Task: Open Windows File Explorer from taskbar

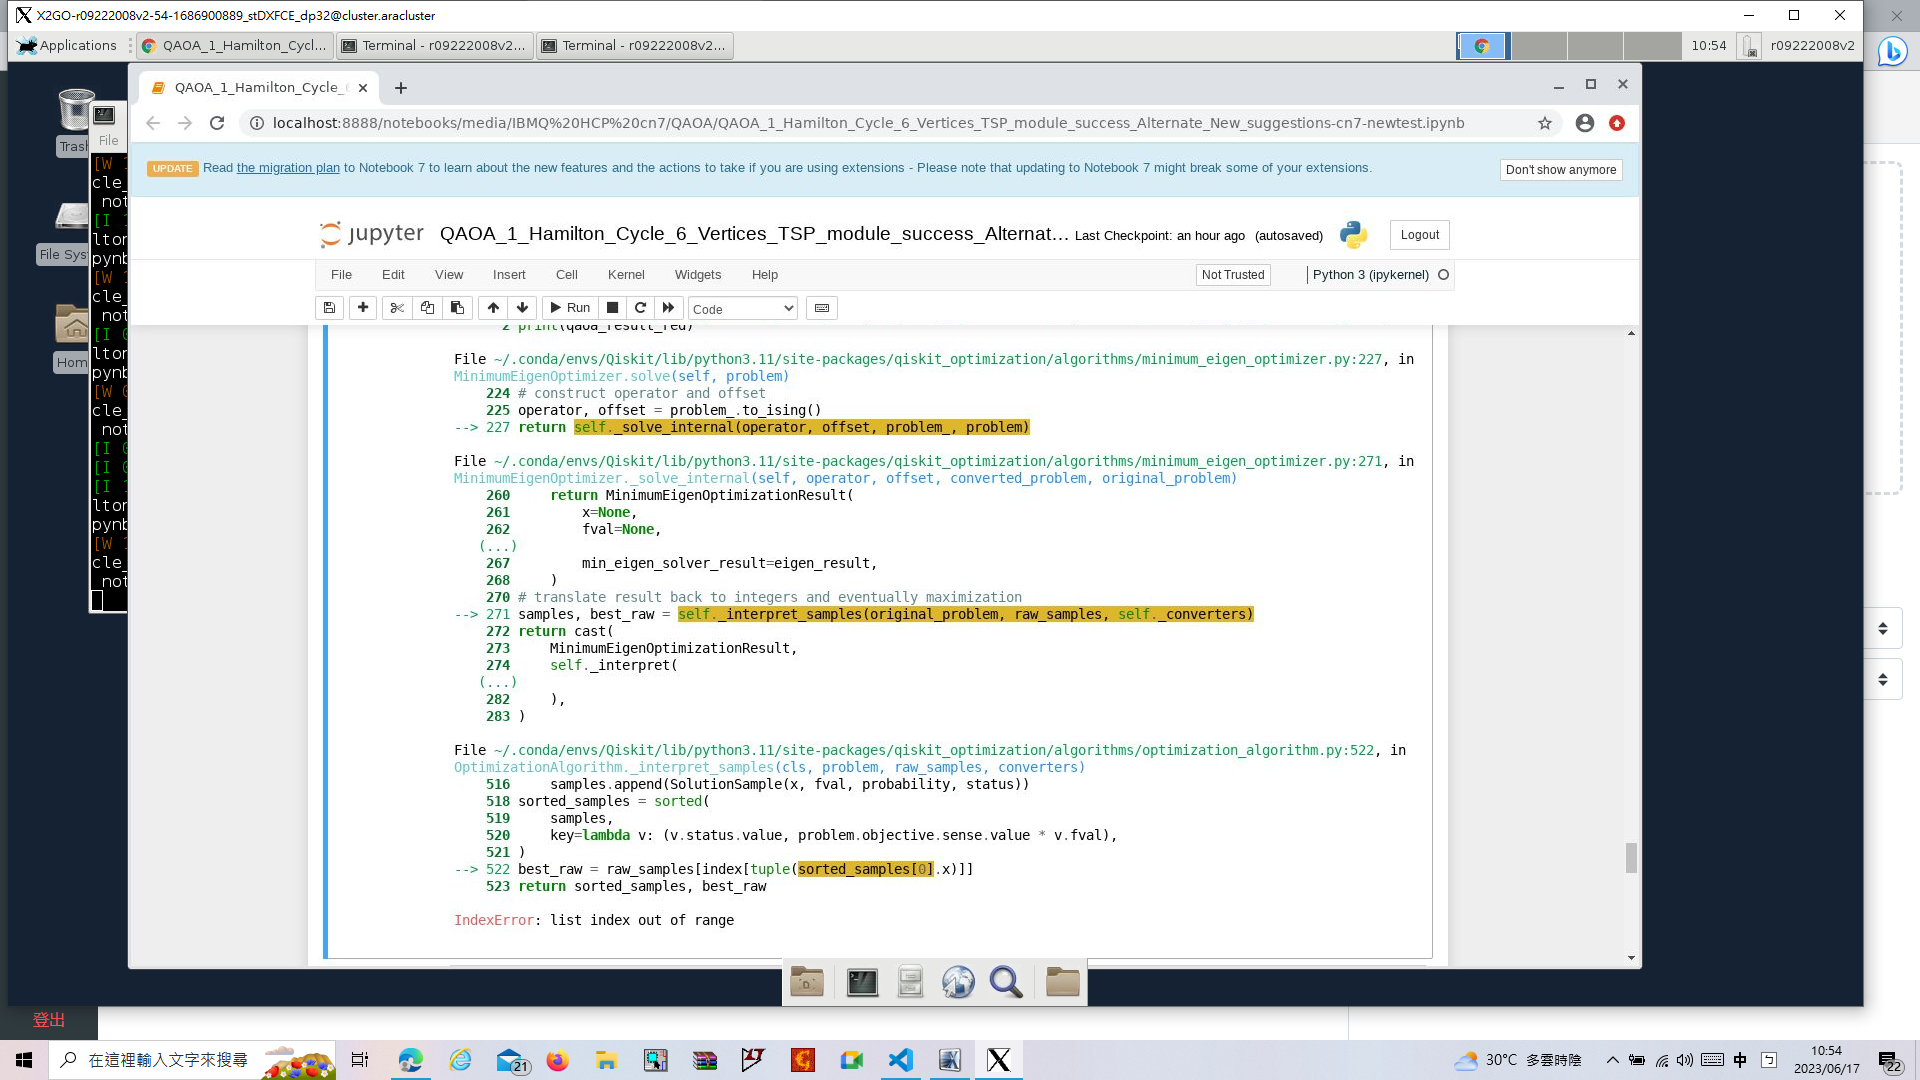Action: [607, 1060]
